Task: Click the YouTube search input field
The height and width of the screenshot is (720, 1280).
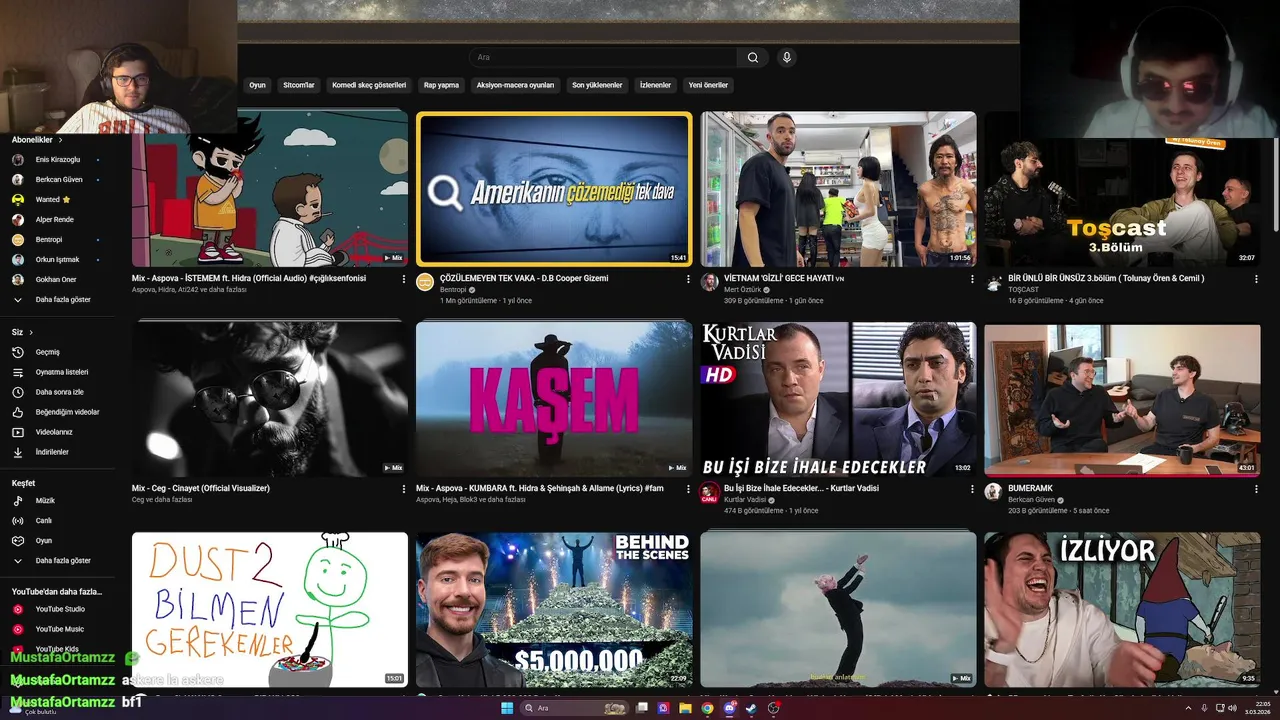Action: point(603,57)
